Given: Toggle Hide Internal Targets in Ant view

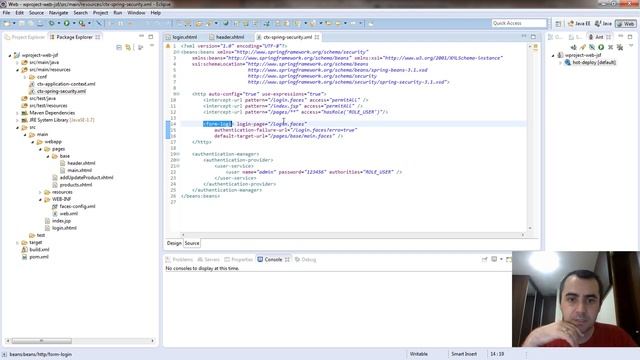Looking at the screenshot, I should pyautogui.click(x=592, y=47).
